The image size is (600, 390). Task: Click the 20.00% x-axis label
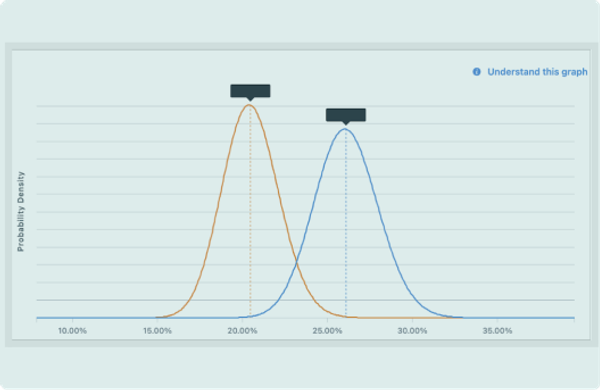(242, 331)
